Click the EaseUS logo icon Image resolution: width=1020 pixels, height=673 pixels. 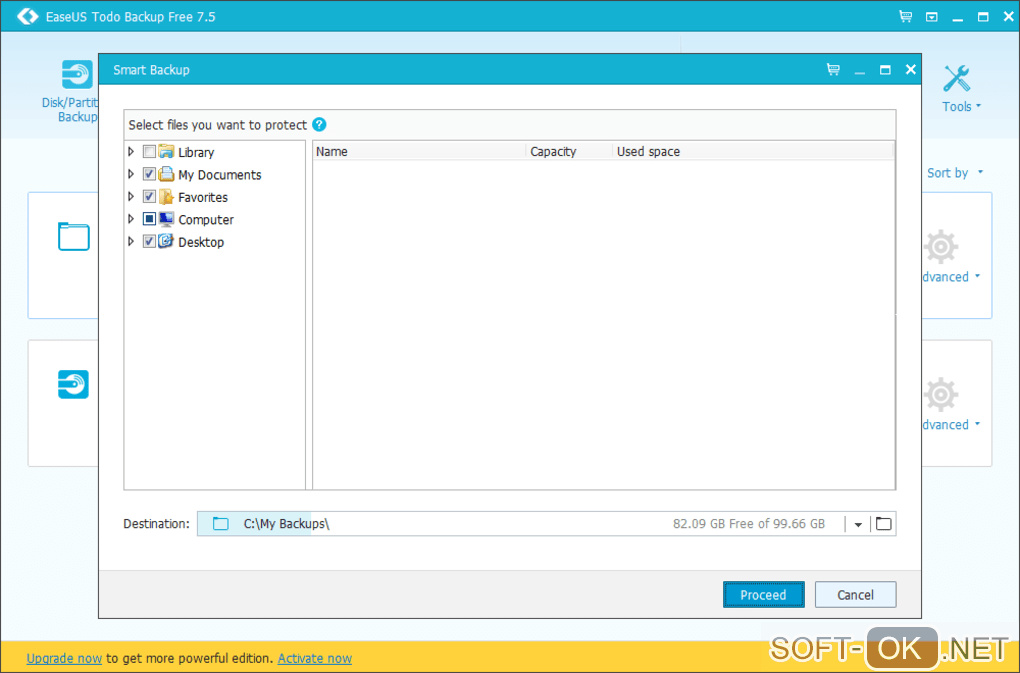27,16
